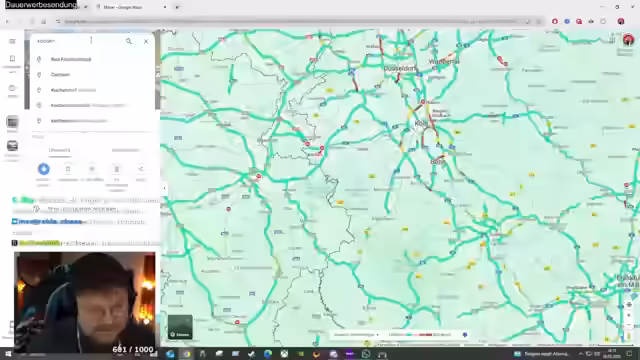Open the Microsoft Edge taskbar icon
The image size is (640, 360).
[268, 354]
